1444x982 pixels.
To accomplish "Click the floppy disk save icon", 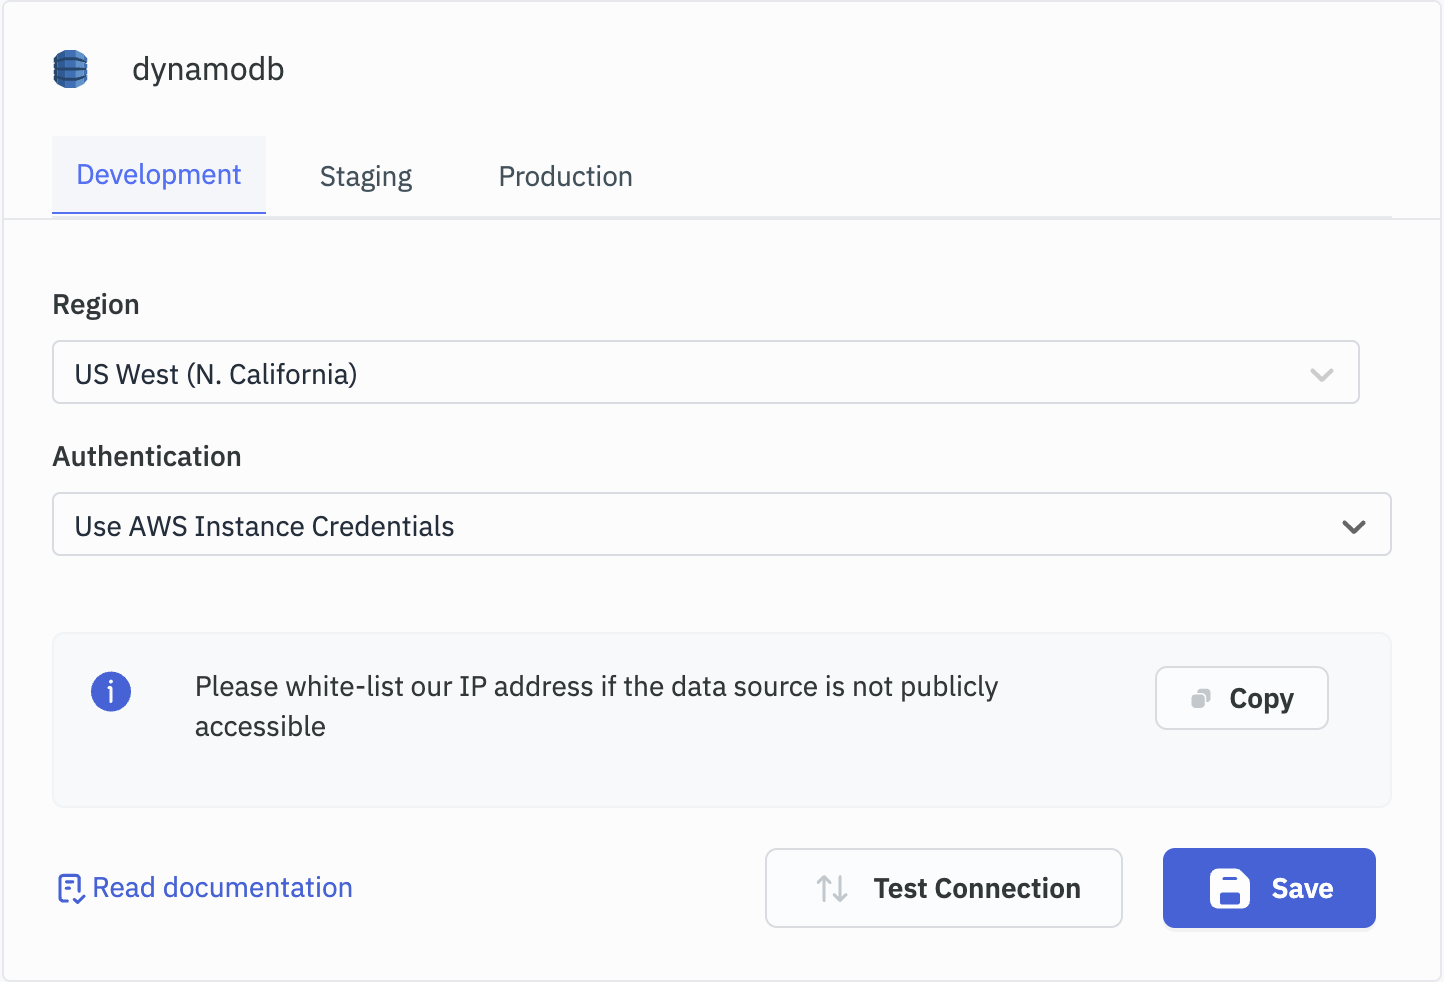I will [1229, 888].
